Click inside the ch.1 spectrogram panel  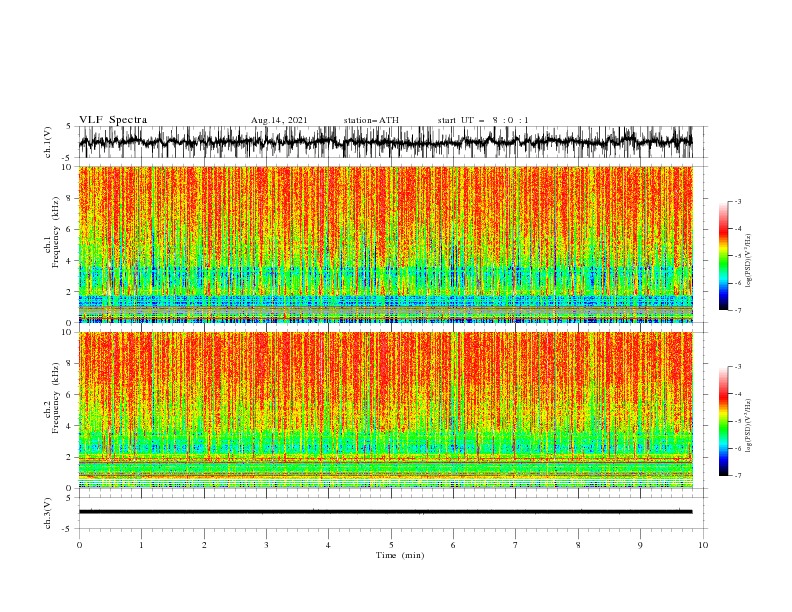(x=385, y=244)
